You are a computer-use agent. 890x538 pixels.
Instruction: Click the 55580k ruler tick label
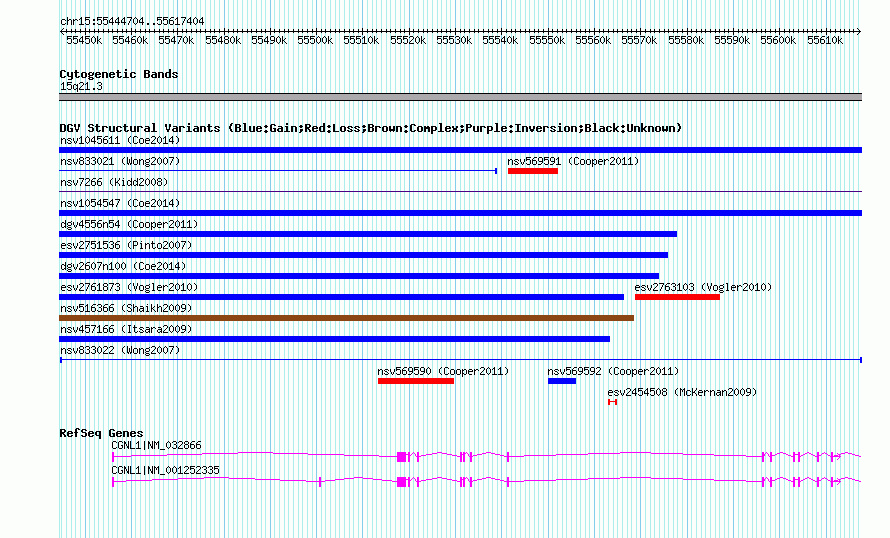pyautogui.click(x=686, y=40)
